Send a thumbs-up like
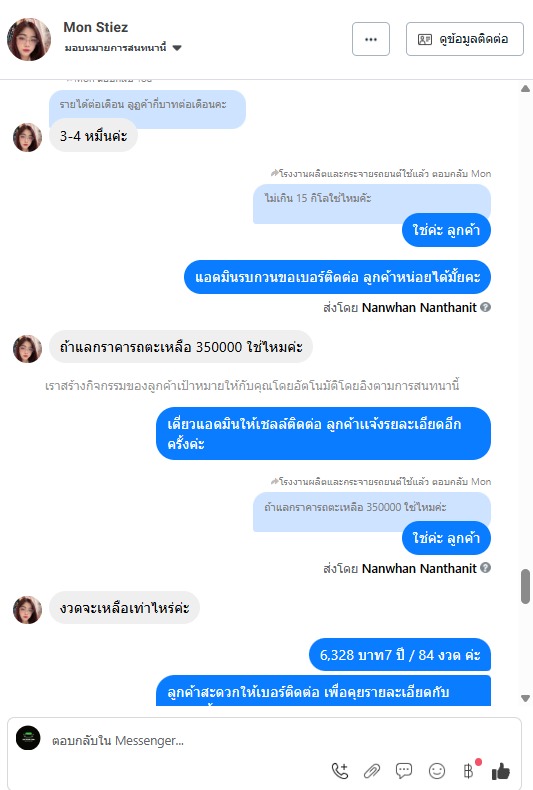This screenshot has width=533, height=790. pos(501,770)
